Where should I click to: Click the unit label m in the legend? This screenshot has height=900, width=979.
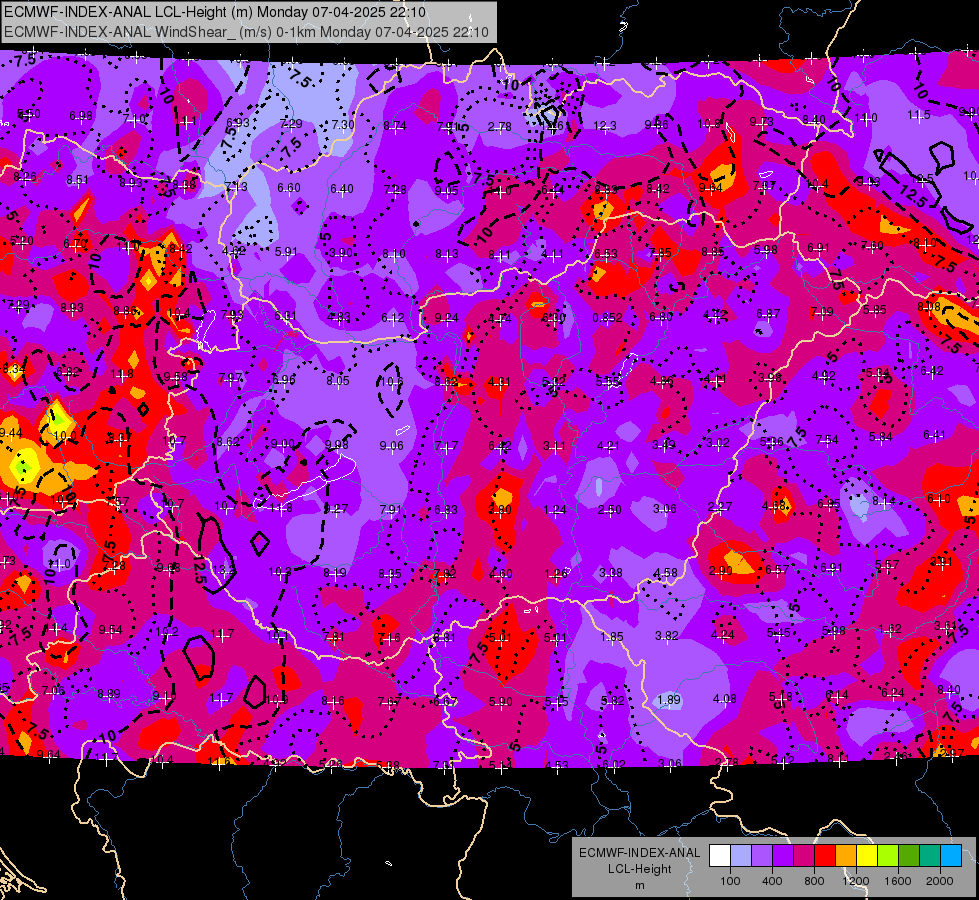639,886
